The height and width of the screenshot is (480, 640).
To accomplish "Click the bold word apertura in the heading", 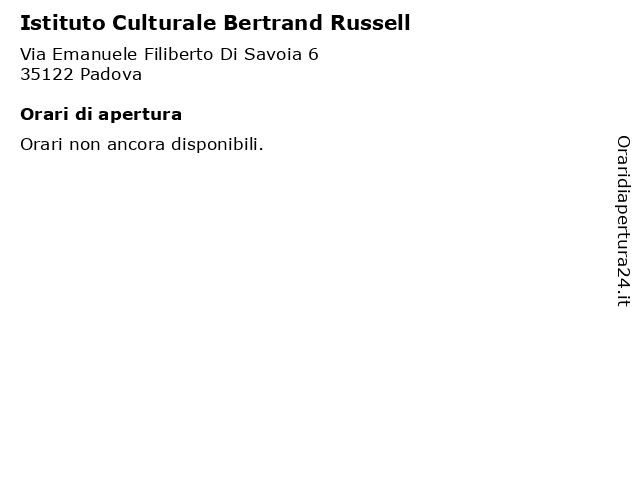I will [x=140, y=116].
